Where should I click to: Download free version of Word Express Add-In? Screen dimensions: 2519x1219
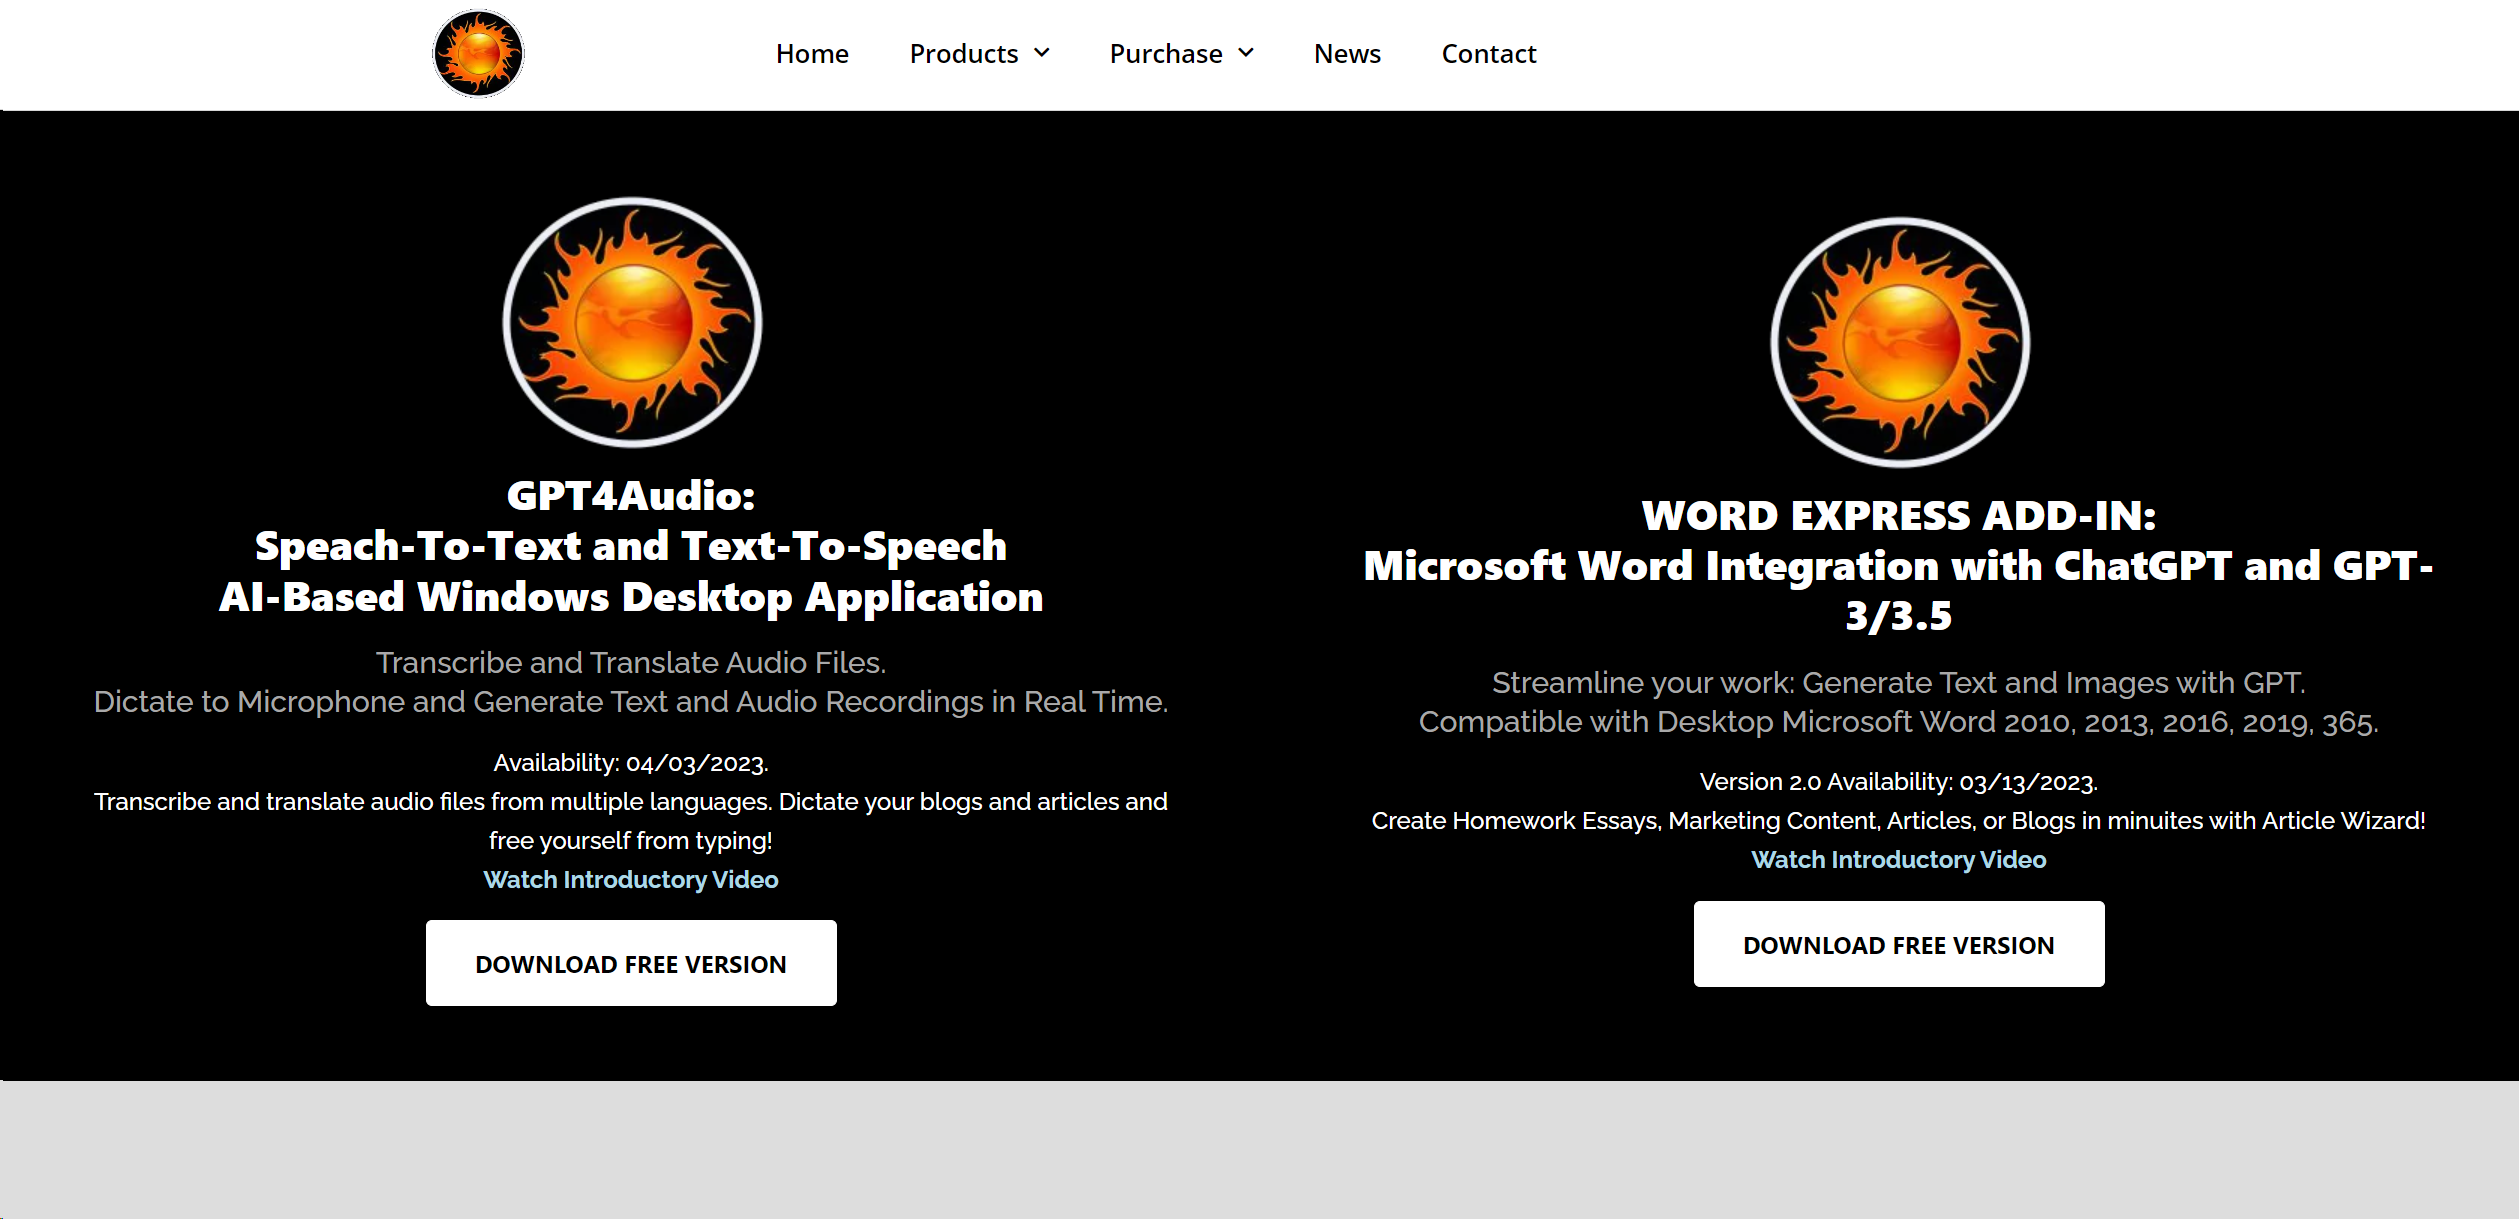[1899, 944]
